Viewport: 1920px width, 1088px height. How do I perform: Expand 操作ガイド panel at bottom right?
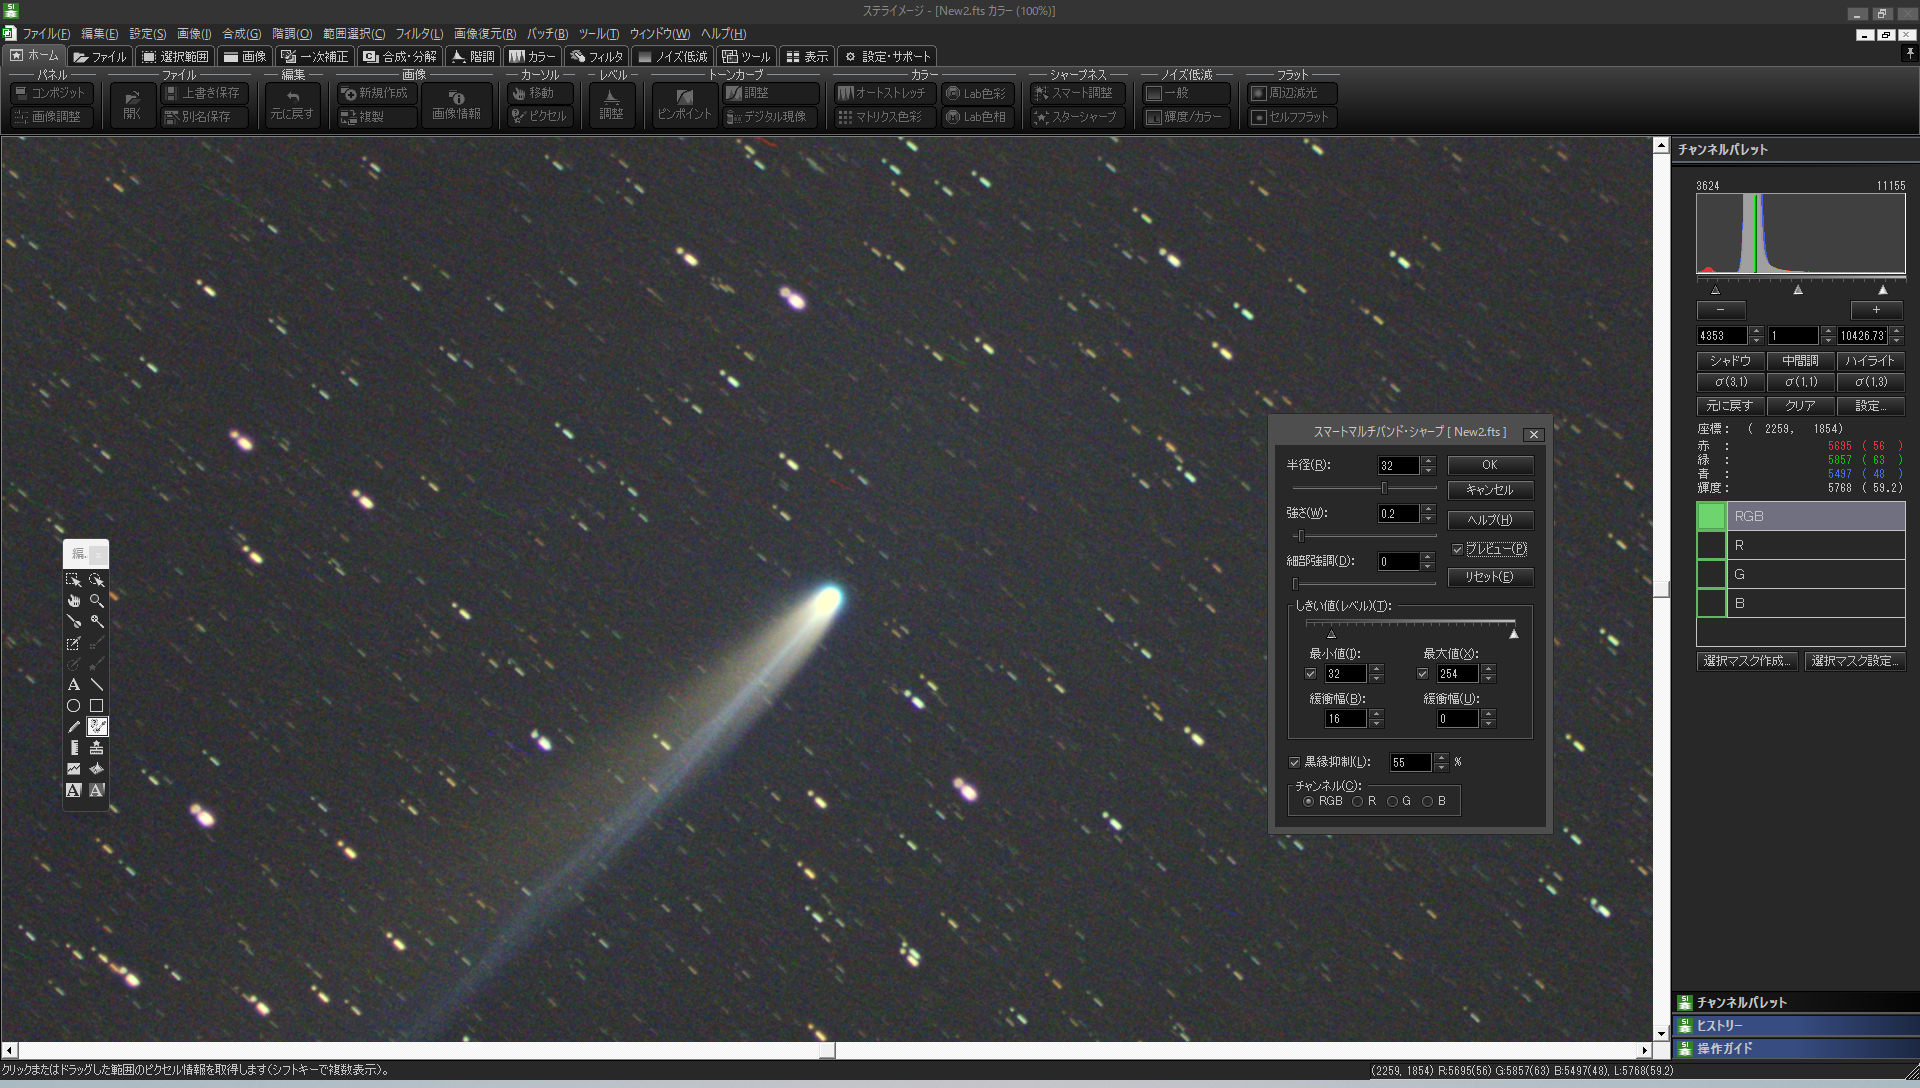(x=1795, y=1048)
